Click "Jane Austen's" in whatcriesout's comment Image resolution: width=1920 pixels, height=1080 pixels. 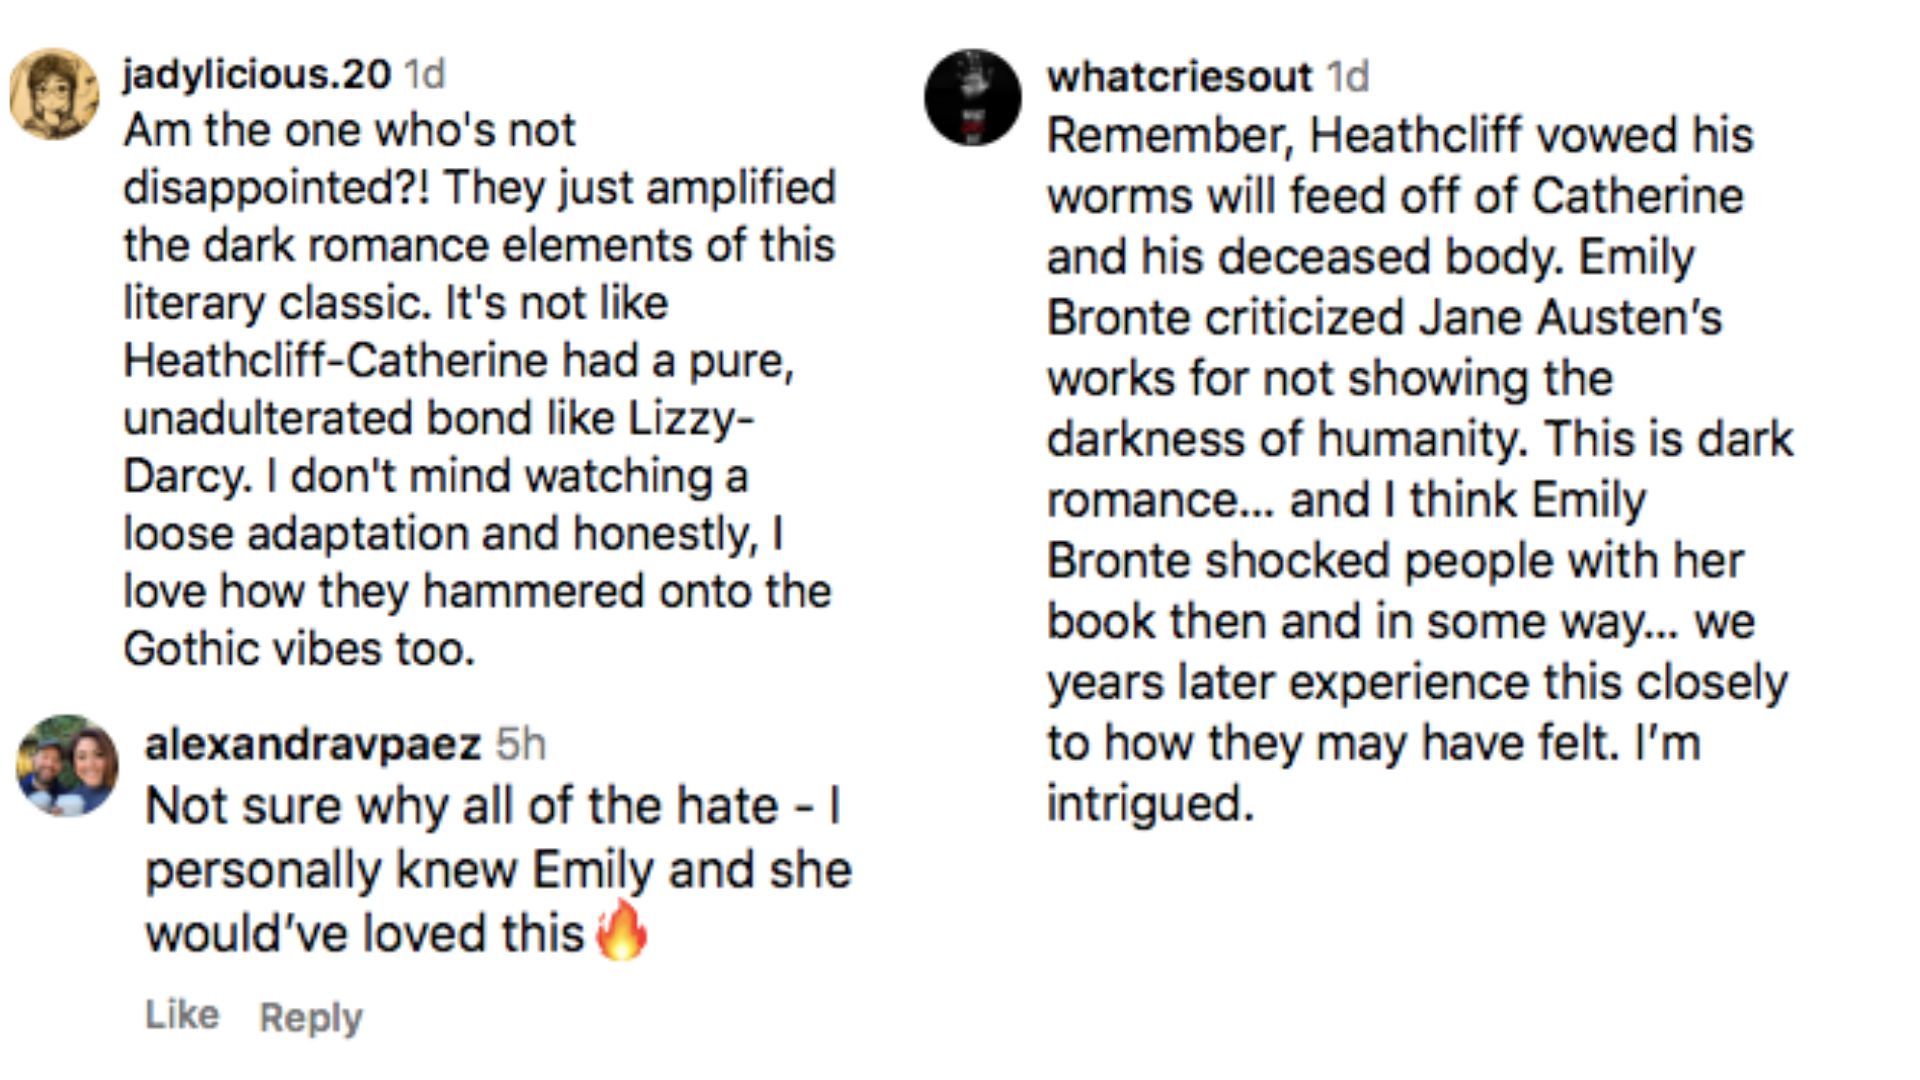pos(1569,318)
